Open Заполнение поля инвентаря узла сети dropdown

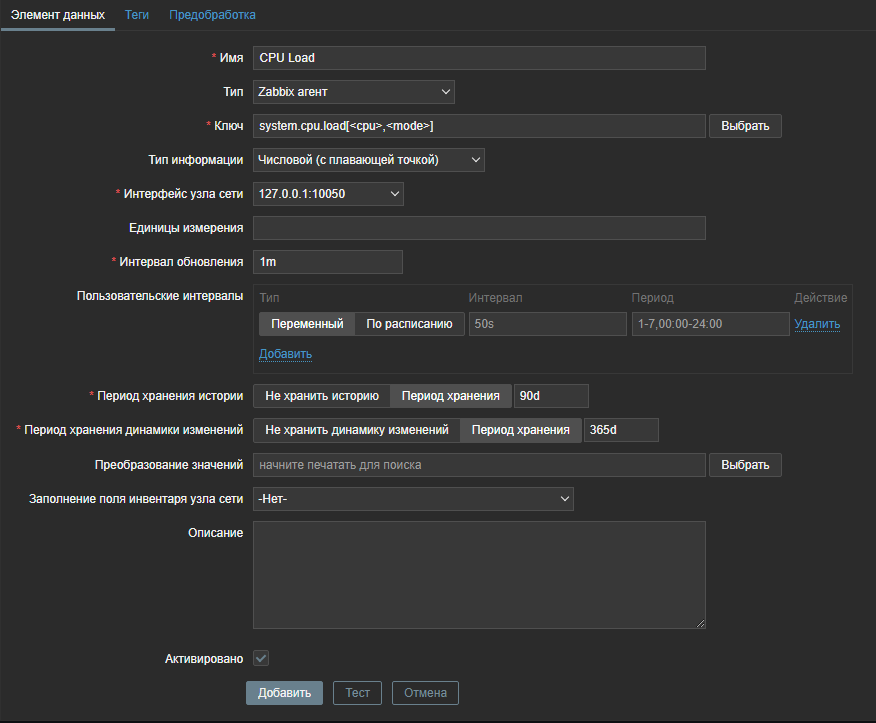tap(413, 499)
